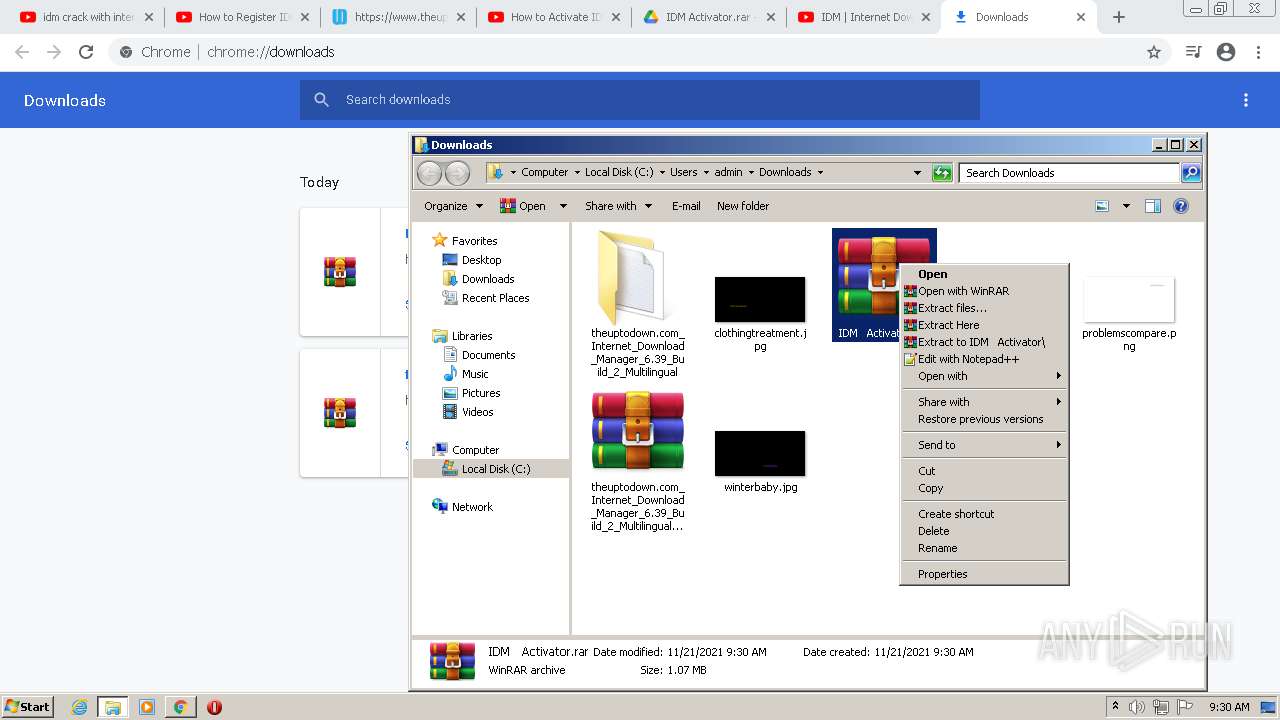The image size is (1280, 720).
Task: Open the Windows Start button
Action: tap(28, 707)
